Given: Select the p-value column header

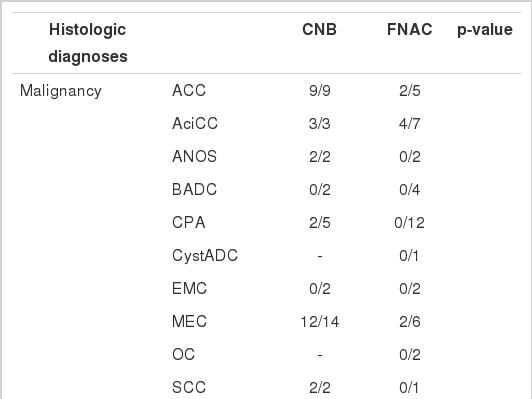Looking at the screenshot, I should (x=485, y=30).
